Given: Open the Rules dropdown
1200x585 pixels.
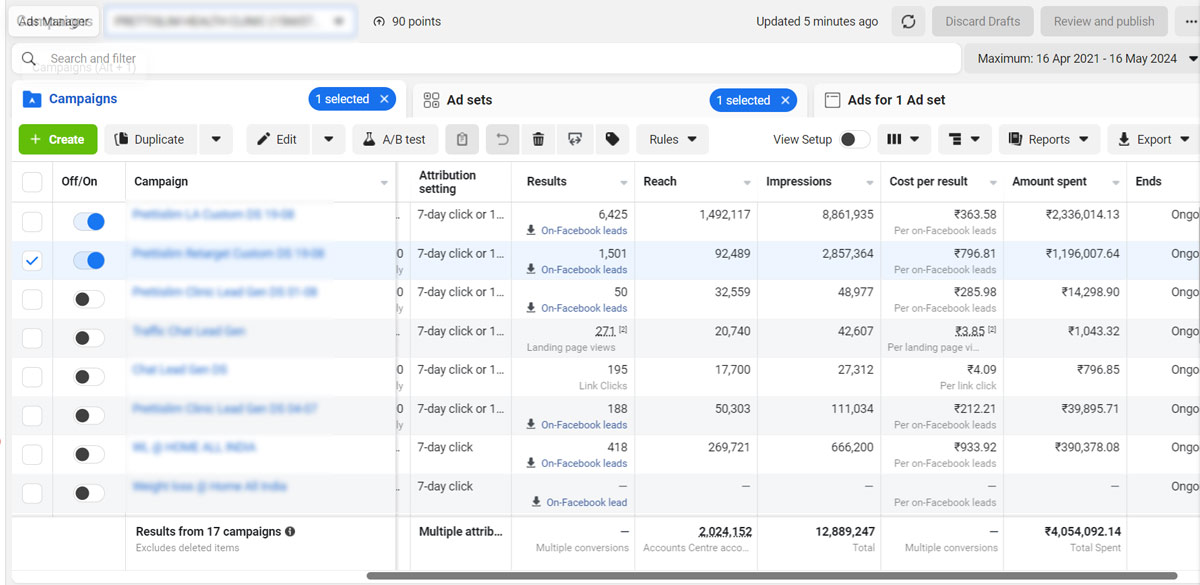Looking at the screenshot, I should click(x=673, y=140).
